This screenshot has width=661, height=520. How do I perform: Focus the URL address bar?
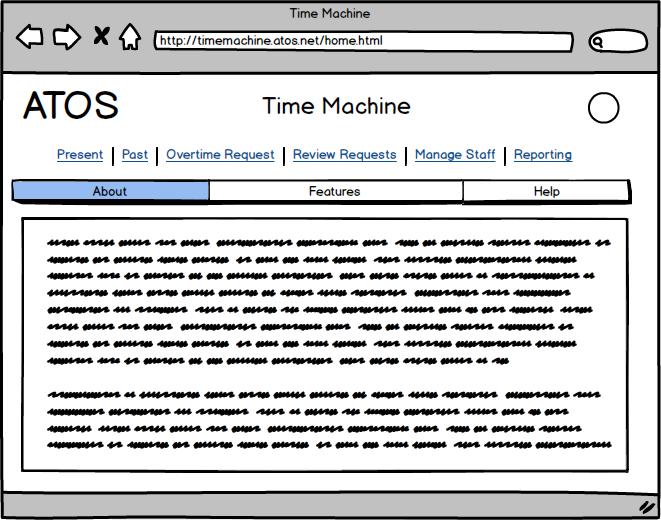362,42
